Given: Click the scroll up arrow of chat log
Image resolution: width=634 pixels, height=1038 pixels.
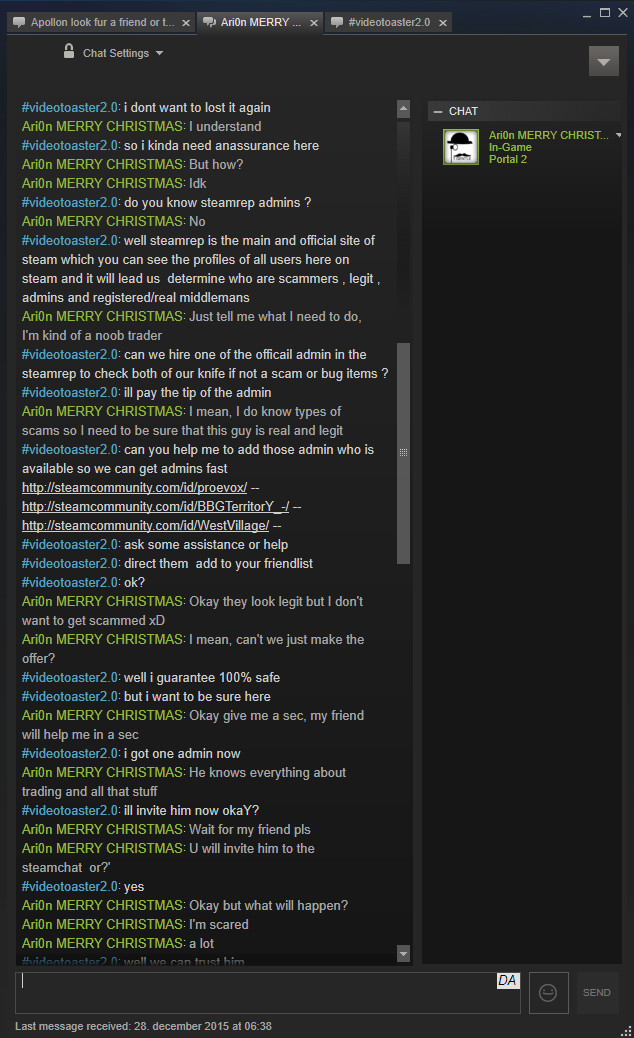Looking at the screenshot, I should pyautogui.click(x=403, y=109).
